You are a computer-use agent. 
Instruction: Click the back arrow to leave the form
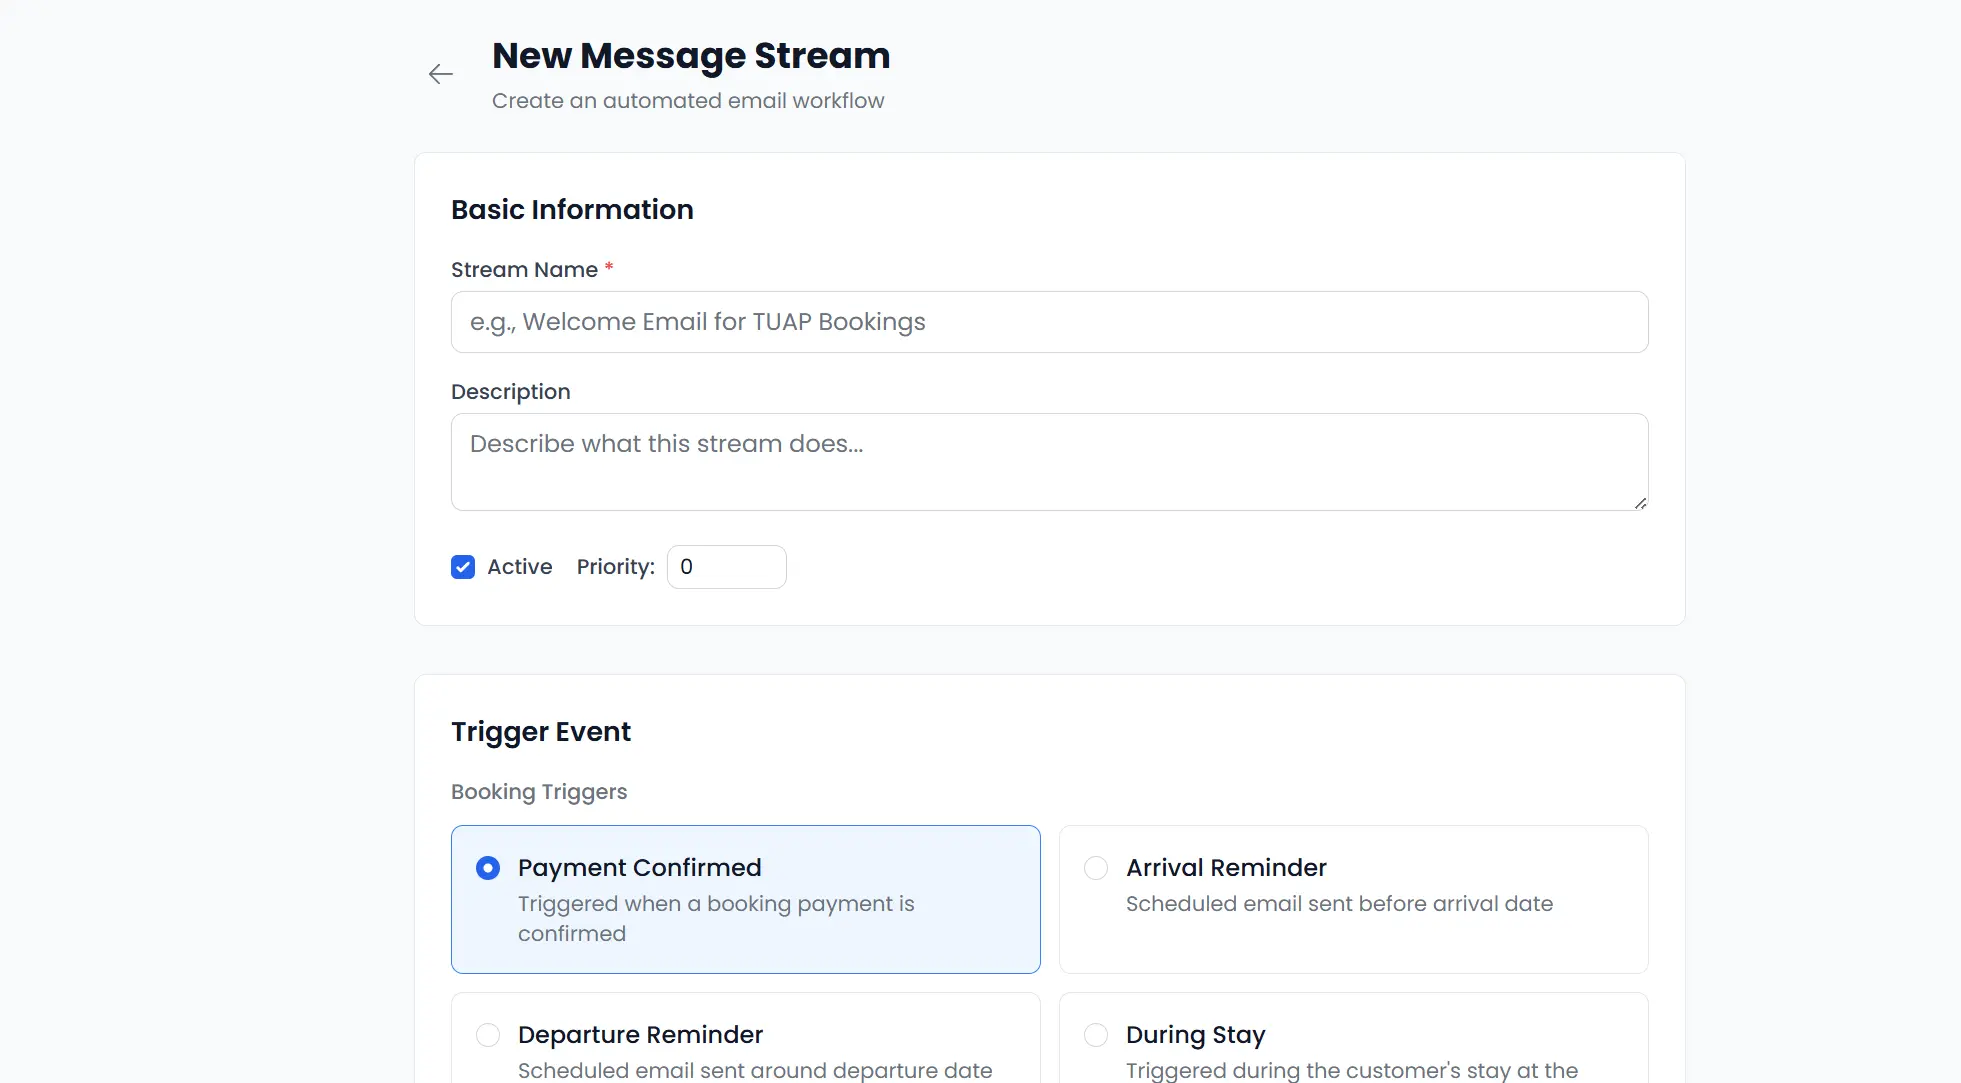click(440, 73)
